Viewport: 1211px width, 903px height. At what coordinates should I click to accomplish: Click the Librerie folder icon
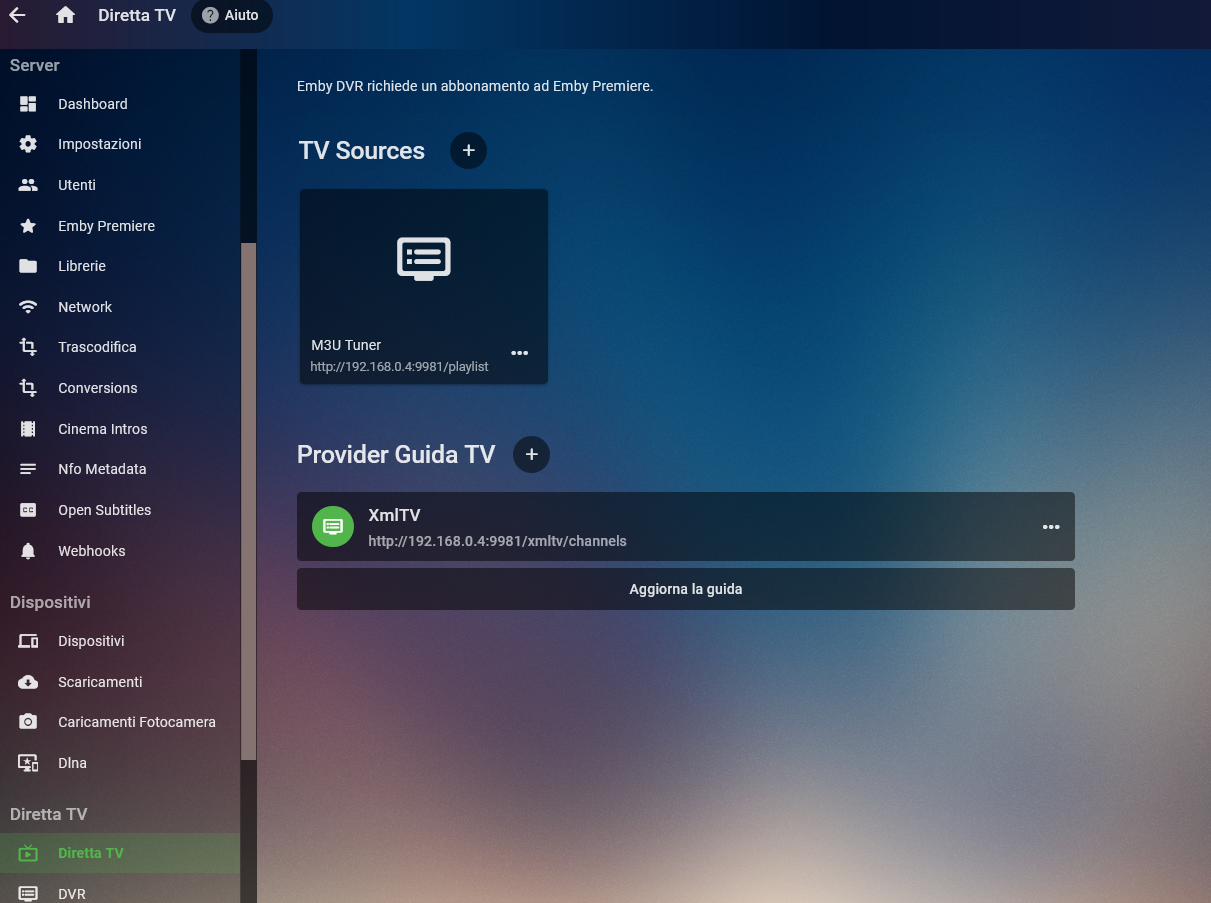click(28, 266)
